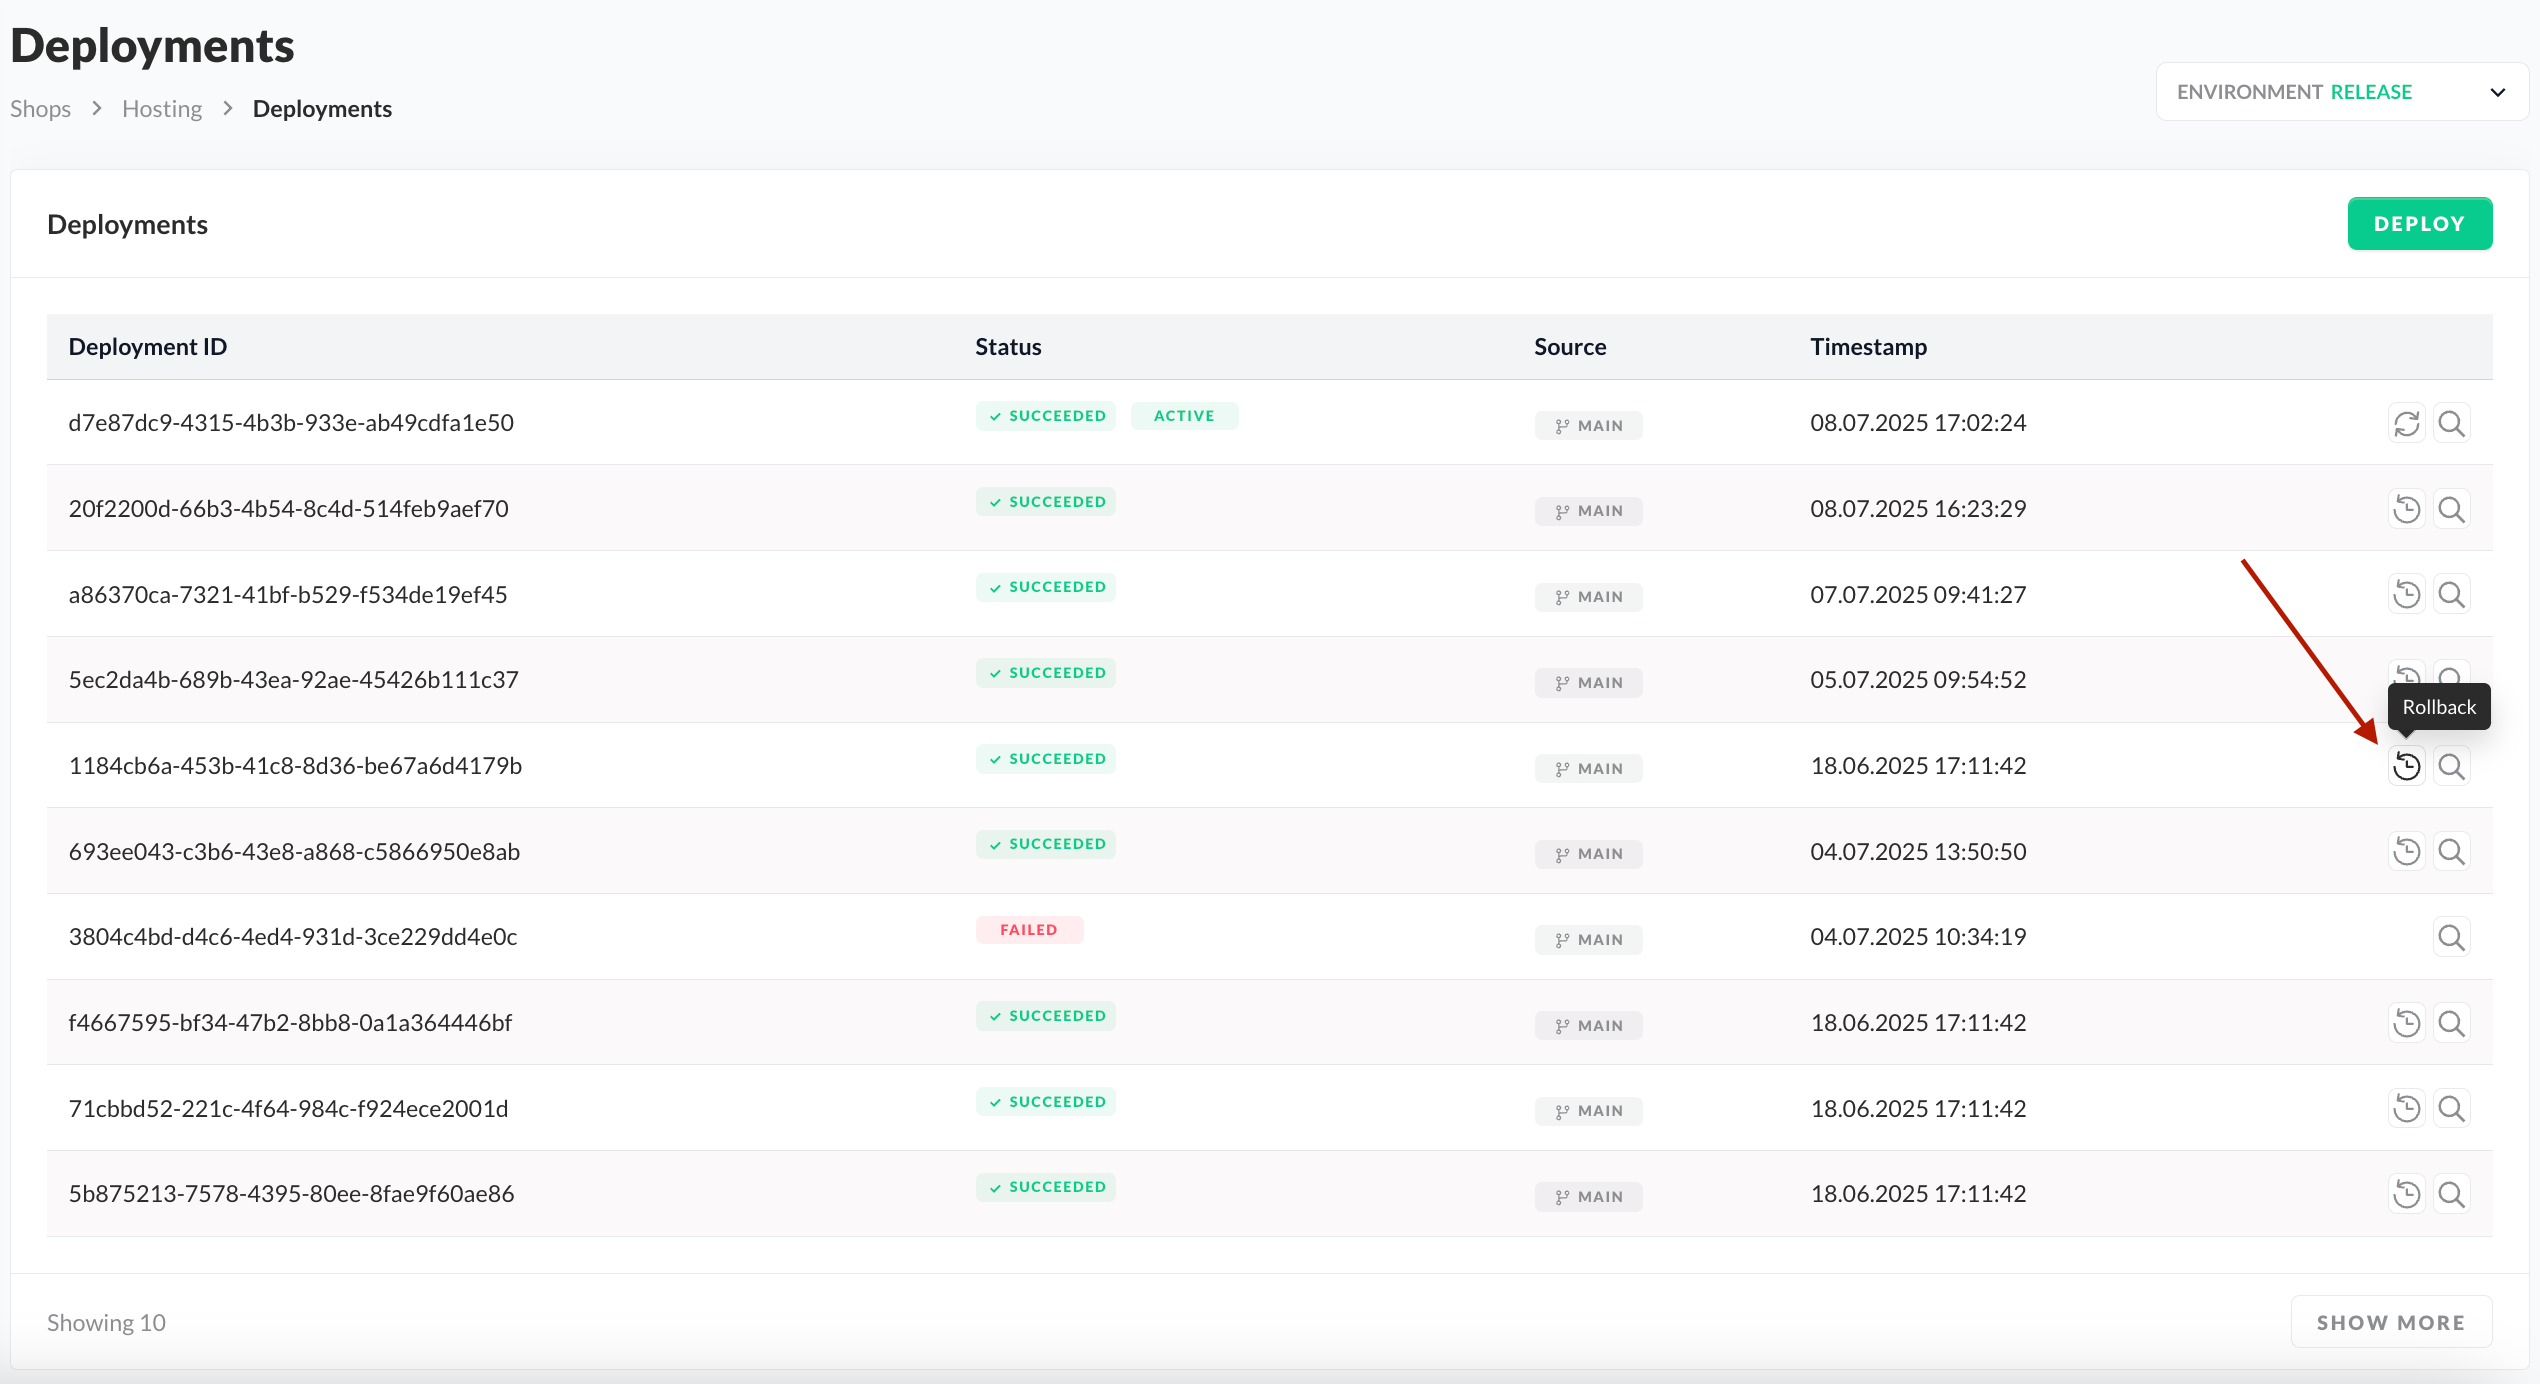View details of failed deployment 3804c4bd
Screen dimensions: 2540x1384
(x=2451, y=937)
